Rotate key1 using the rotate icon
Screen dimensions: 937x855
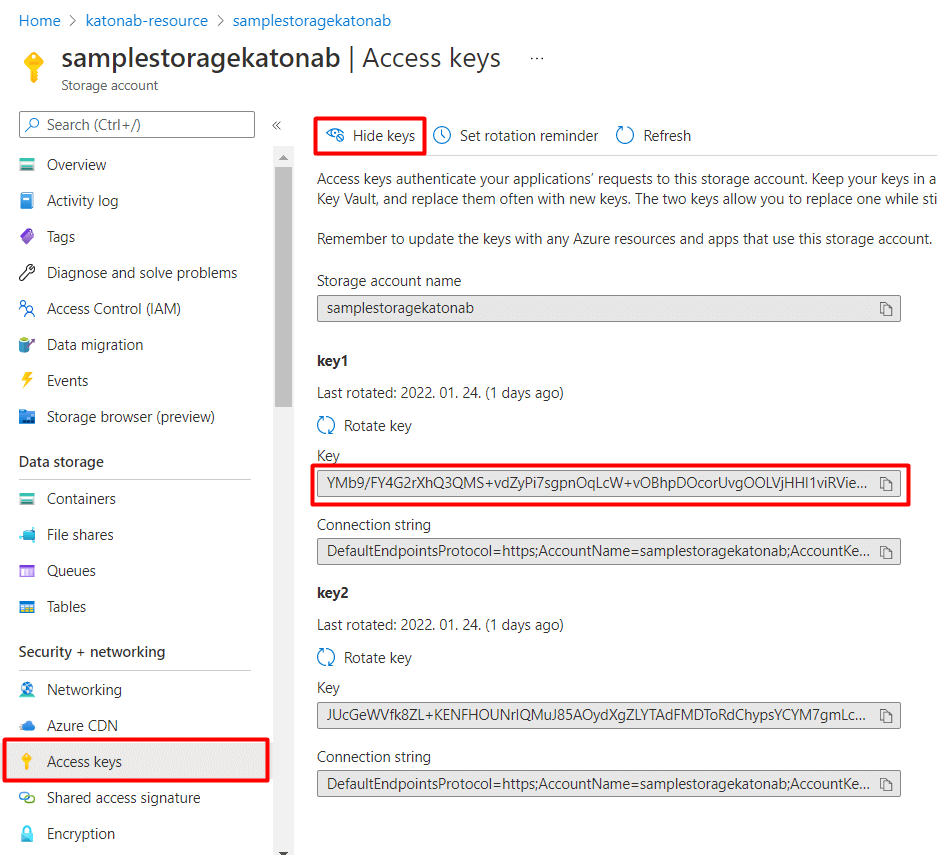click(326, 425)
